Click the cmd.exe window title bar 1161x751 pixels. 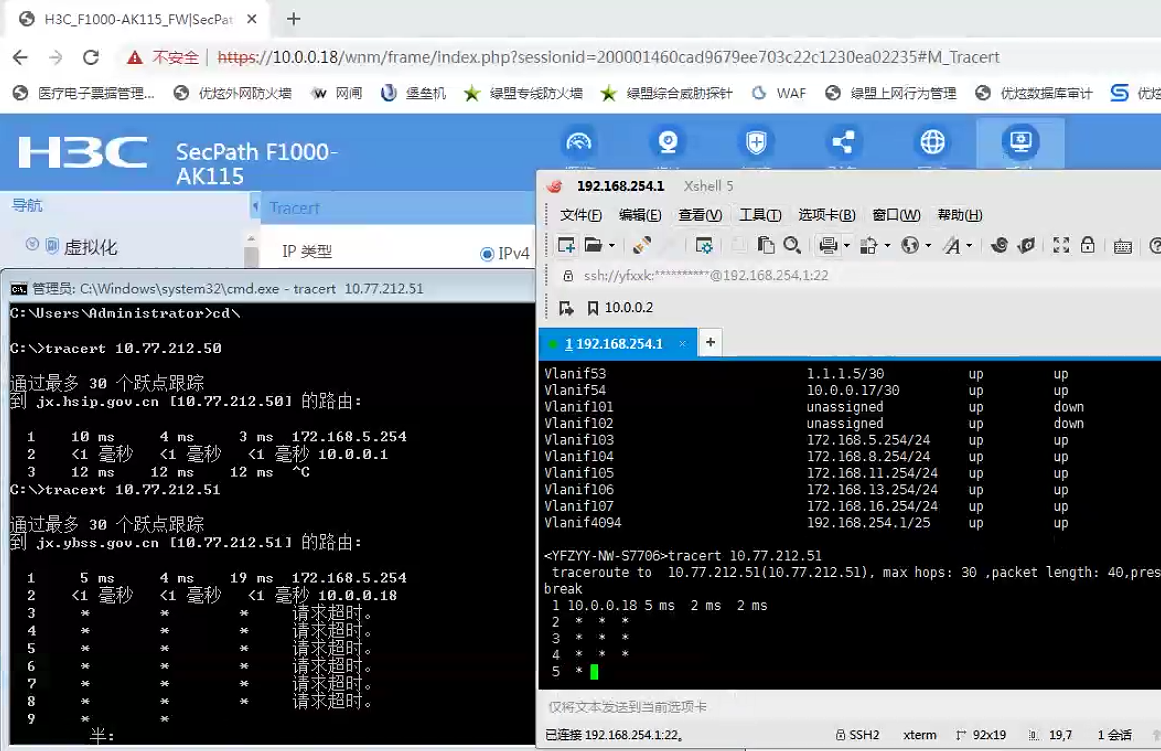point(271,289)
